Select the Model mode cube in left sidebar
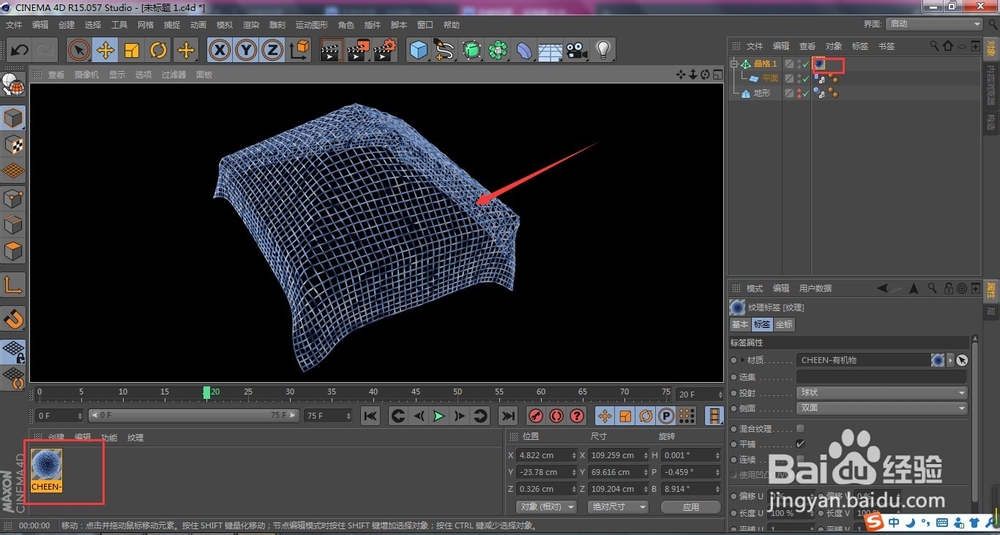The width and height of the screenshot is (1000, 535). (x=13, y=118)
